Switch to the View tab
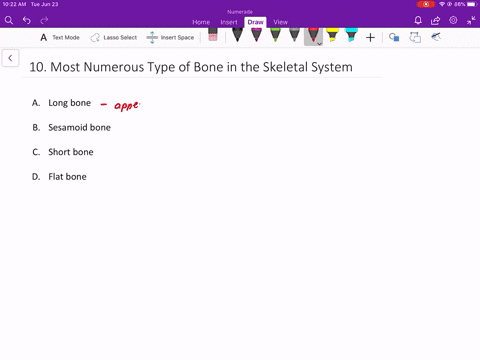480x360 pixels. 280,22
